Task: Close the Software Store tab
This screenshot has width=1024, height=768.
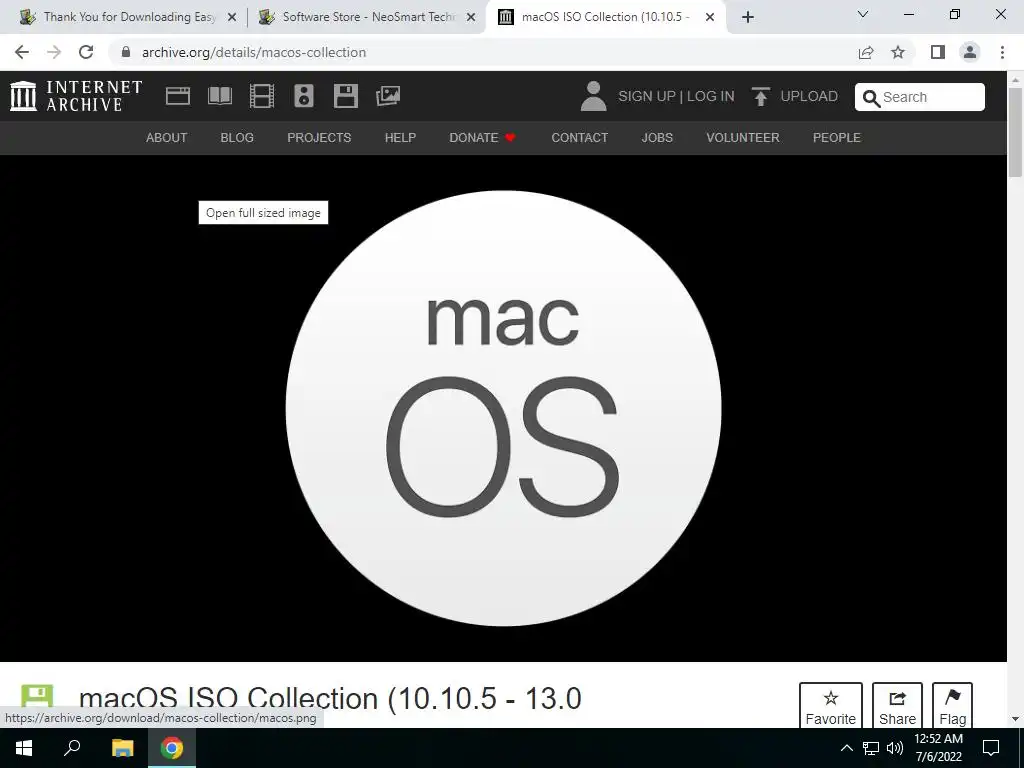Action: point(470,17)
